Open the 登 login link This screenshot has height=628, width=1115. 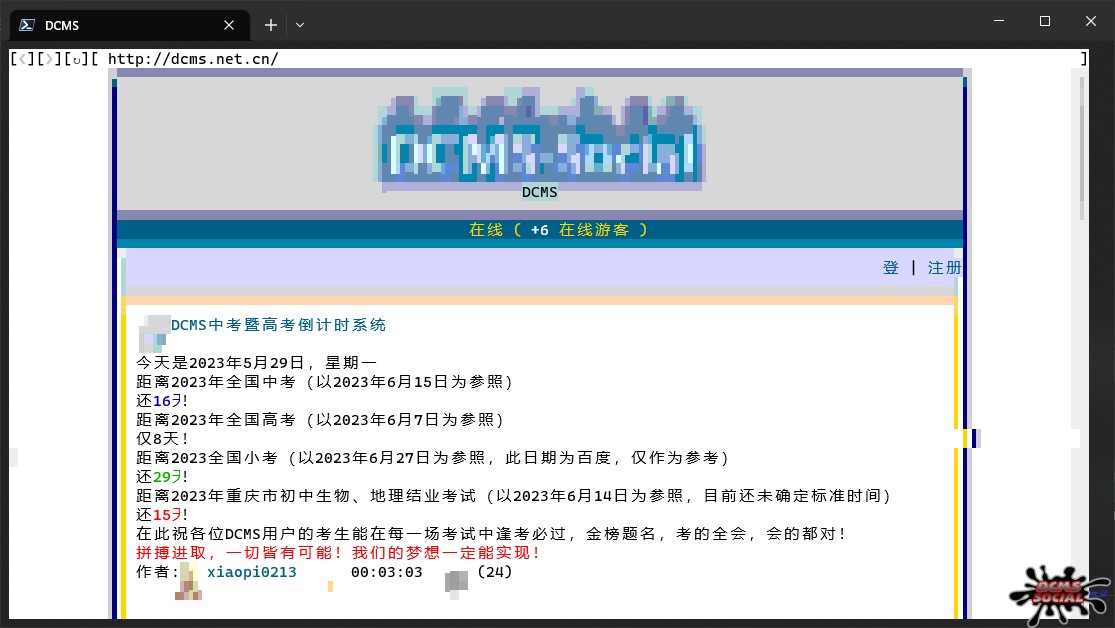891,268
